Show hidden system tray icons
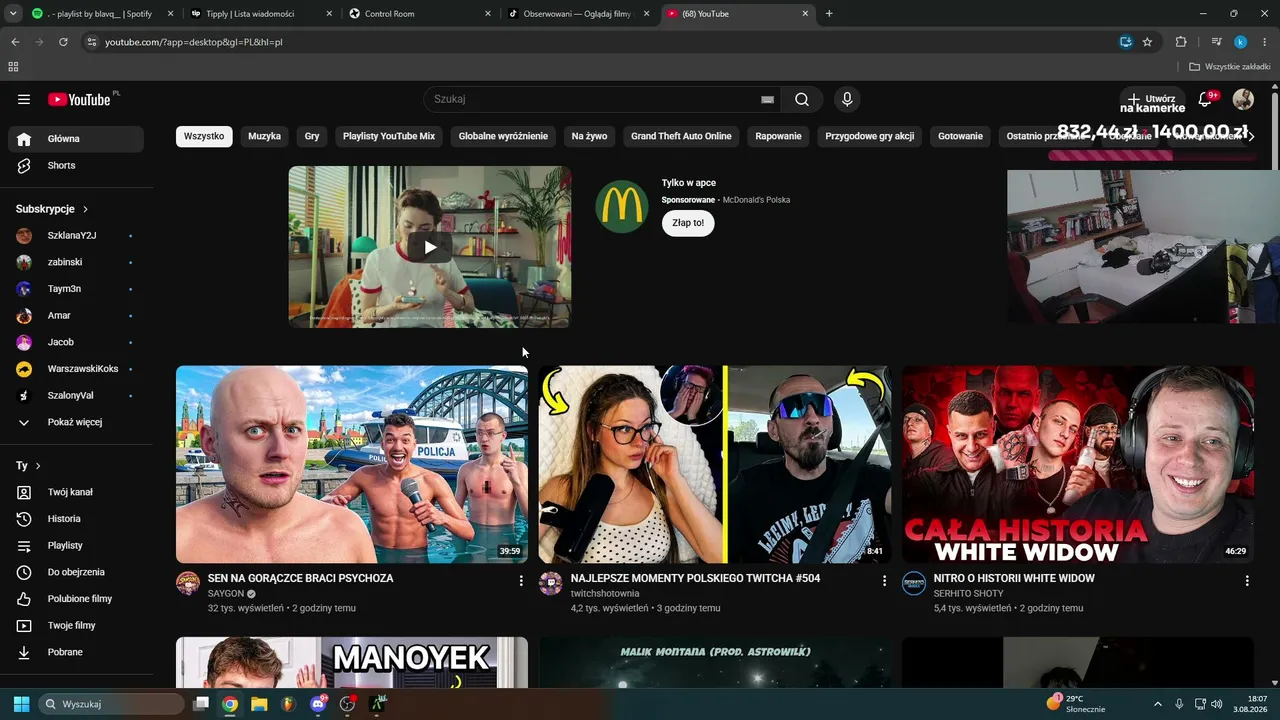 [x=1158, y=704]
